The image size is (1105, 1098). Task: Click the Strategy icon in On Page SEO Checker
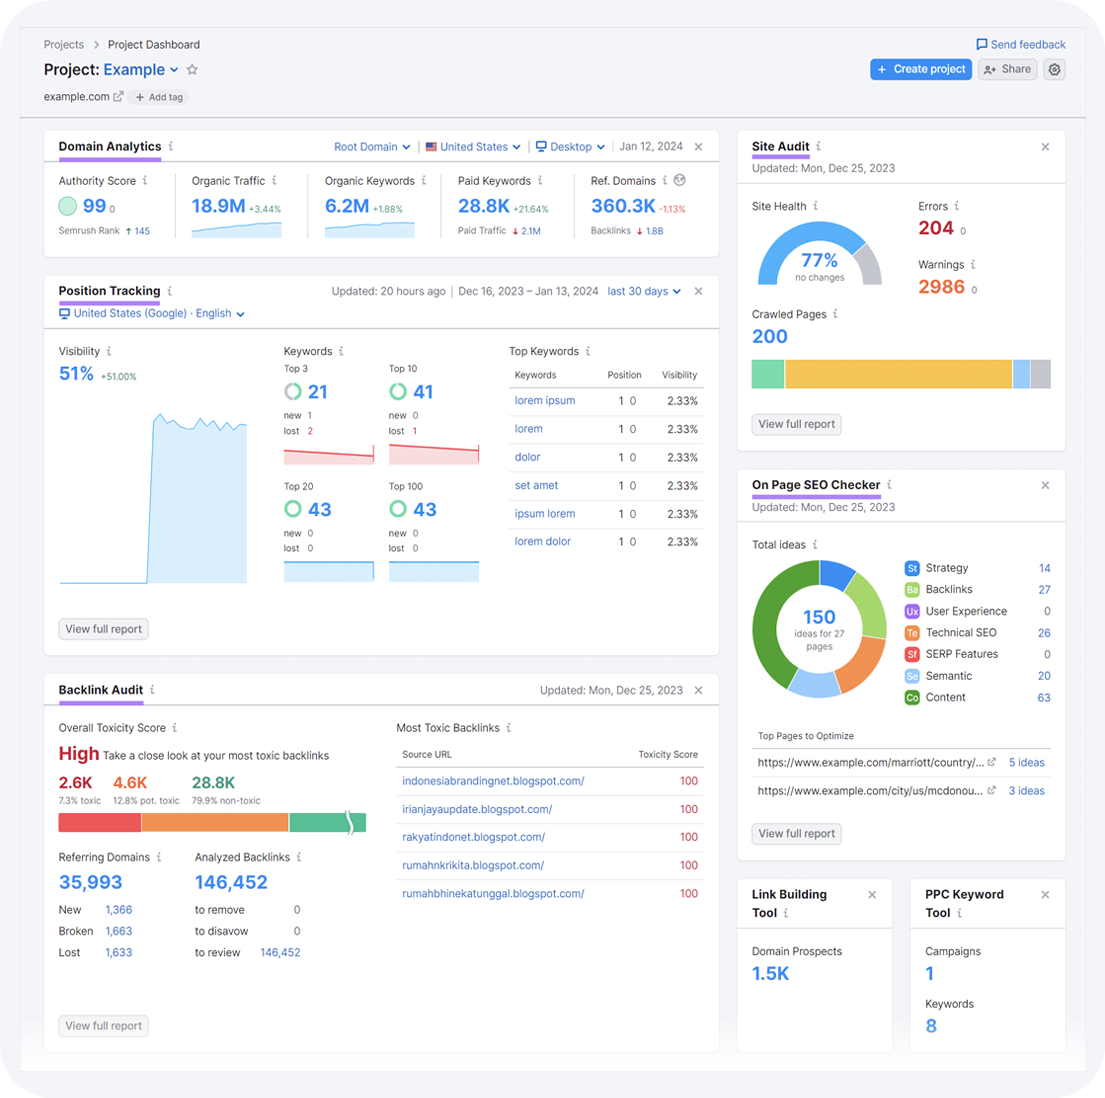[x=911, y=568]
